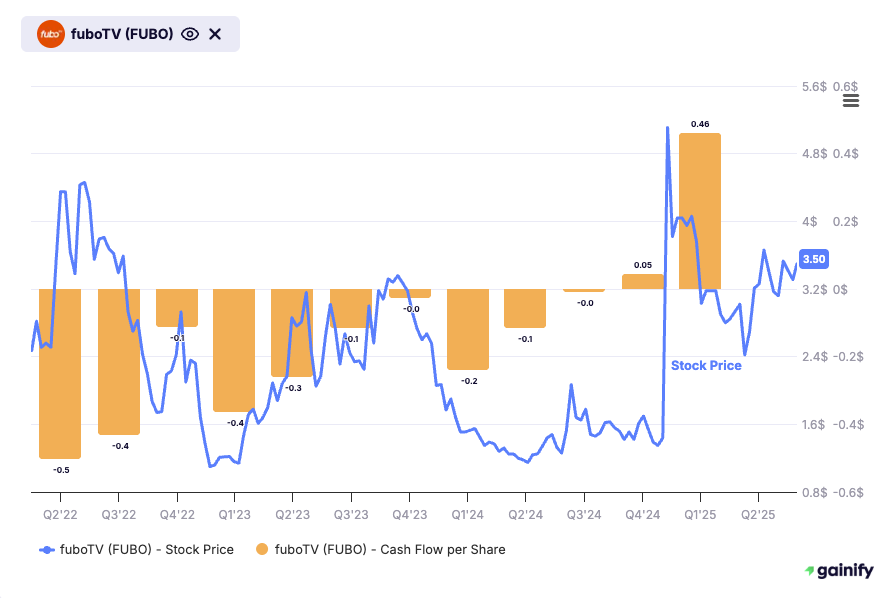Toggle Cash Flow per Share legend item
This screenshot has height=598, width=893.
(x=380, y=550)
